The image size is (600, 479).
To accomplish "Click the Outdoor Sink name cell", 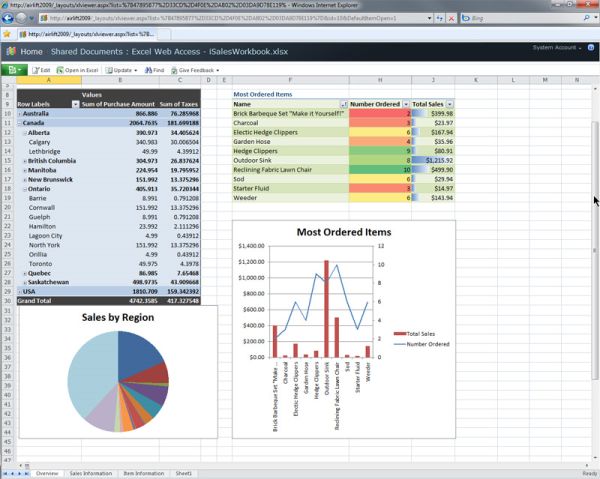I will click(x=290, y=161).
